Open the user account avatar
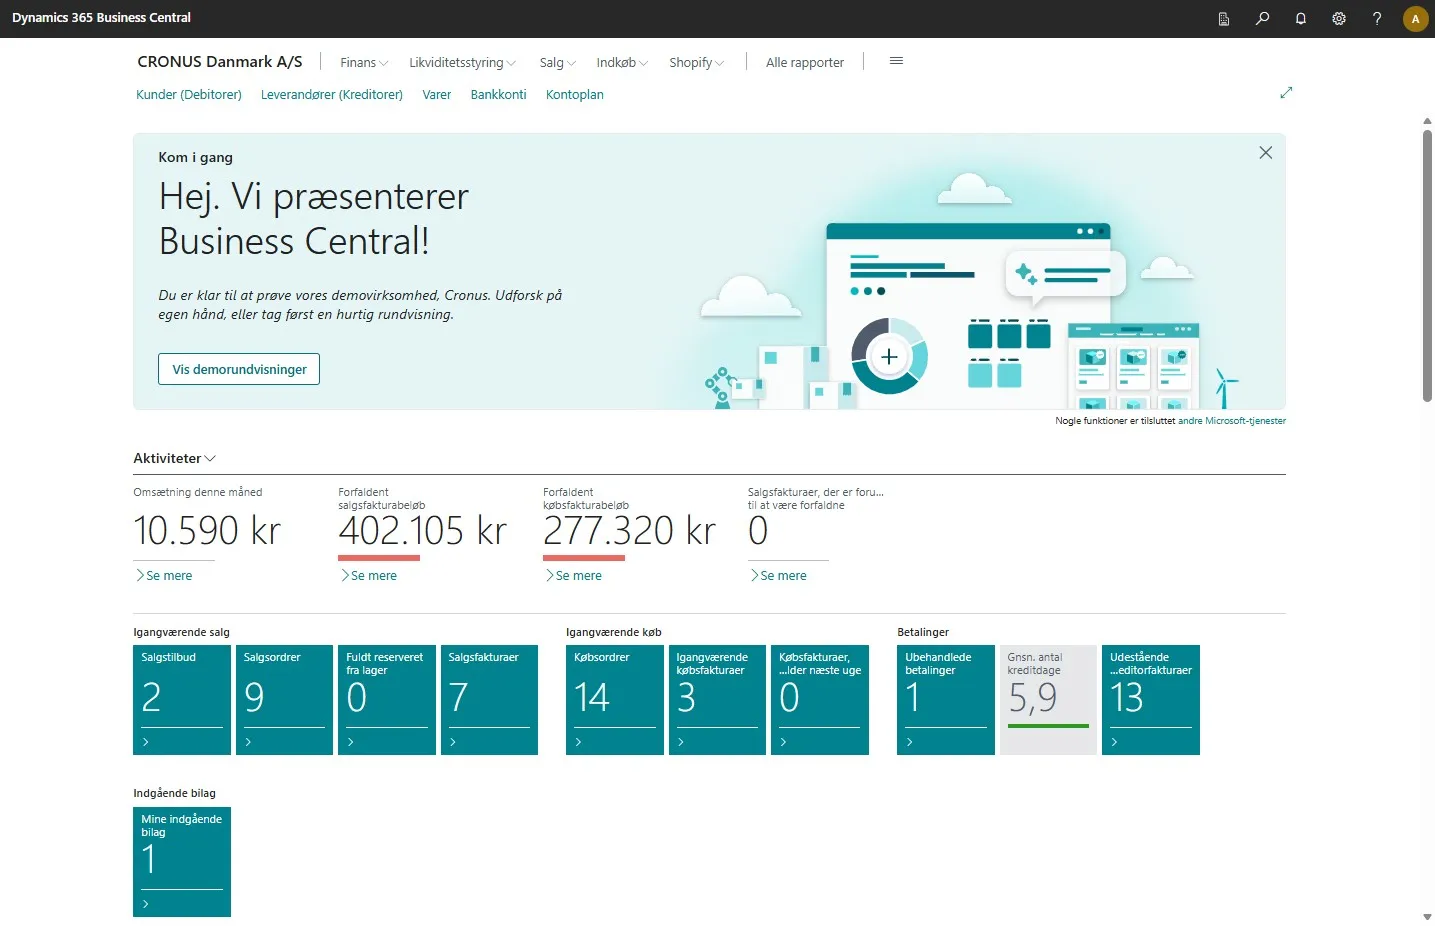 [x=1415, y=19]
